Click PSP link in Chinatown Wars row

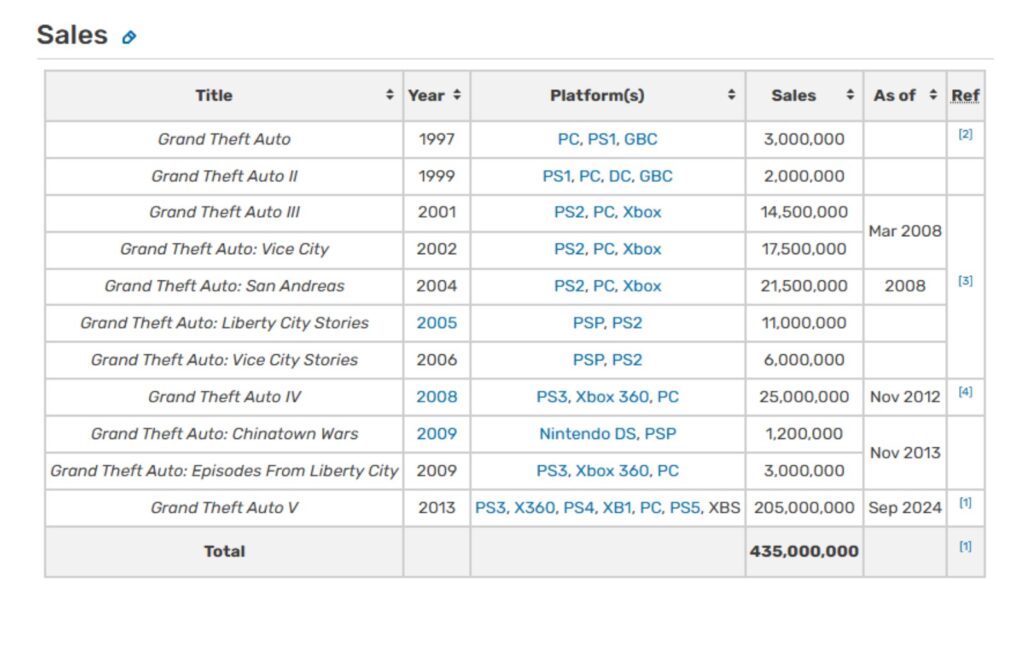pos(660,434)
